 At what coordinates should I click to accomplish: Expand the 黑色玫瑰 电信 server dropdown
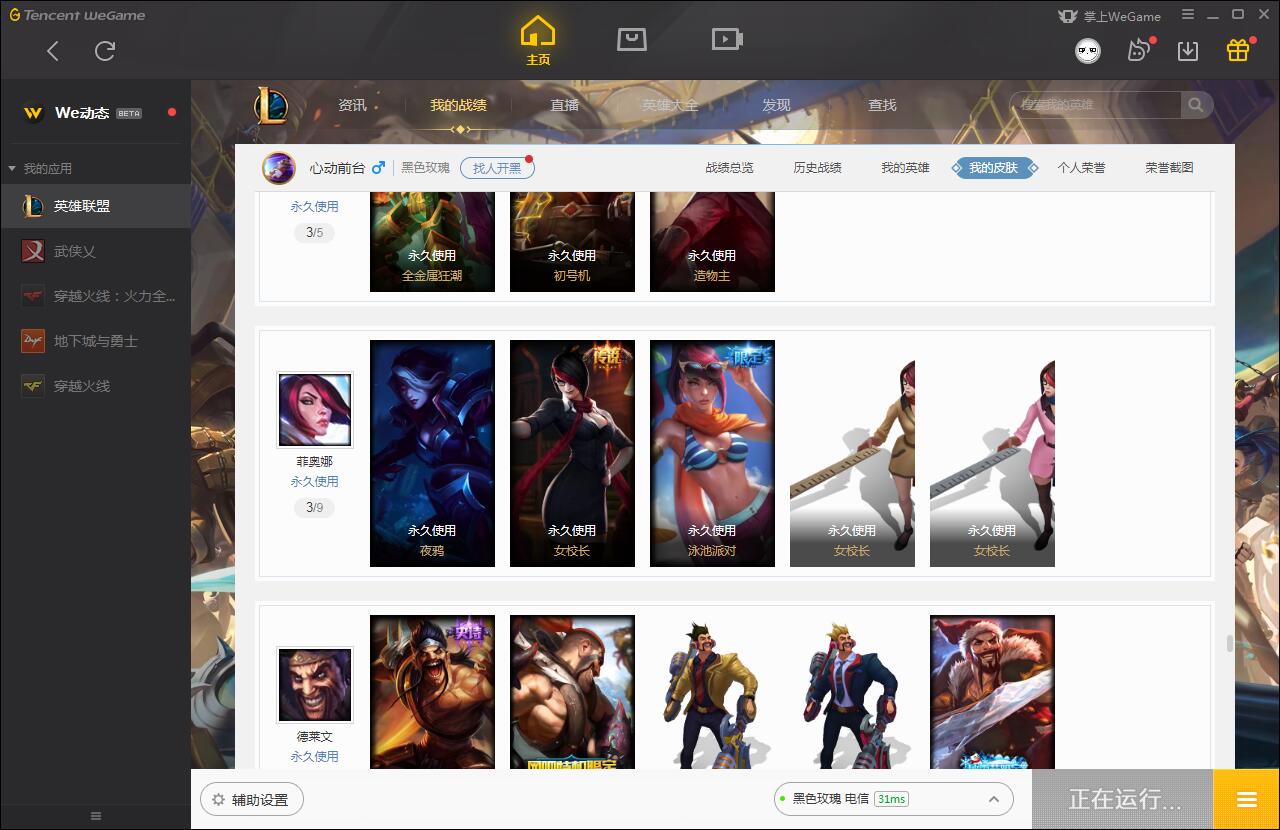[893, 799]
